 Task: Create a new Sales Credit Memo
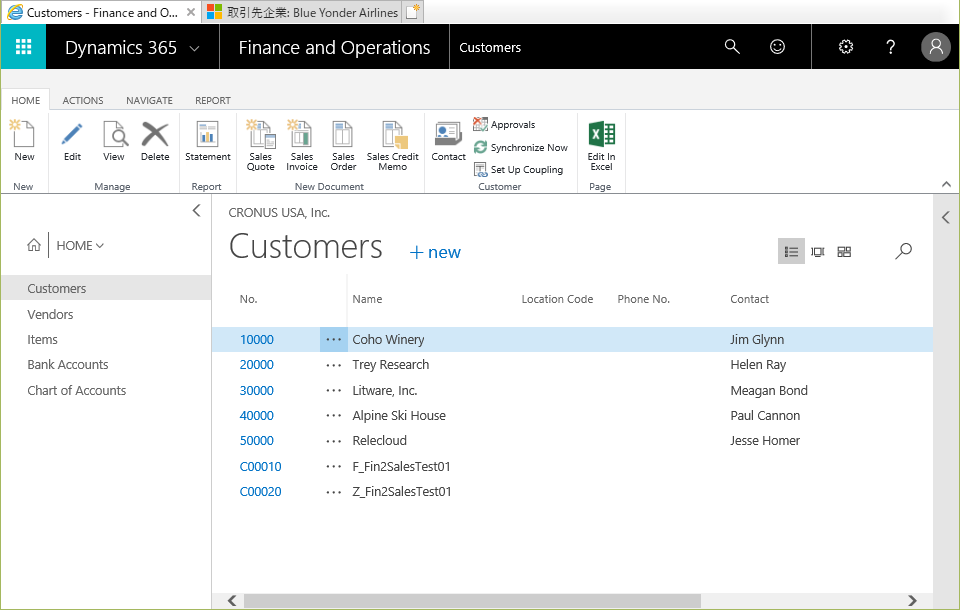click(392, 145)
